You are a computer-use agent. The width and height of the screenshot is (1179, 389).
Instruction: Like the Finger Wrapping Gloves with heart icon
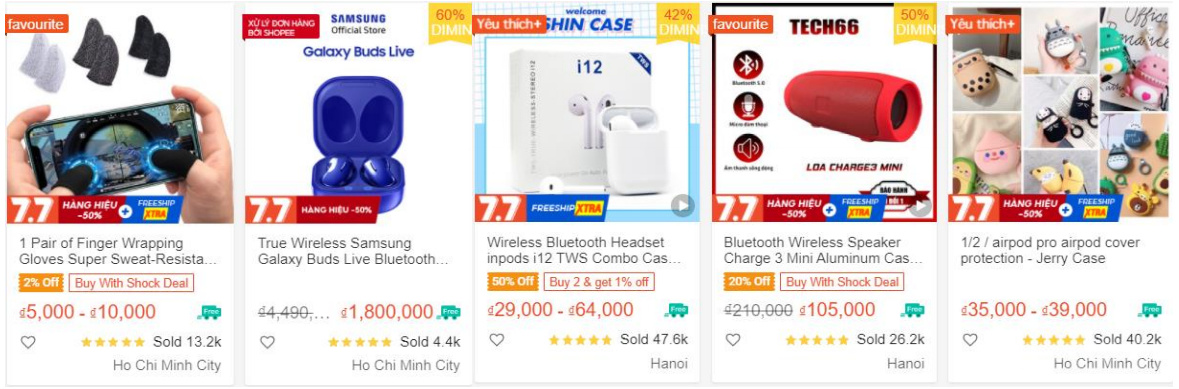coord(28,342)
